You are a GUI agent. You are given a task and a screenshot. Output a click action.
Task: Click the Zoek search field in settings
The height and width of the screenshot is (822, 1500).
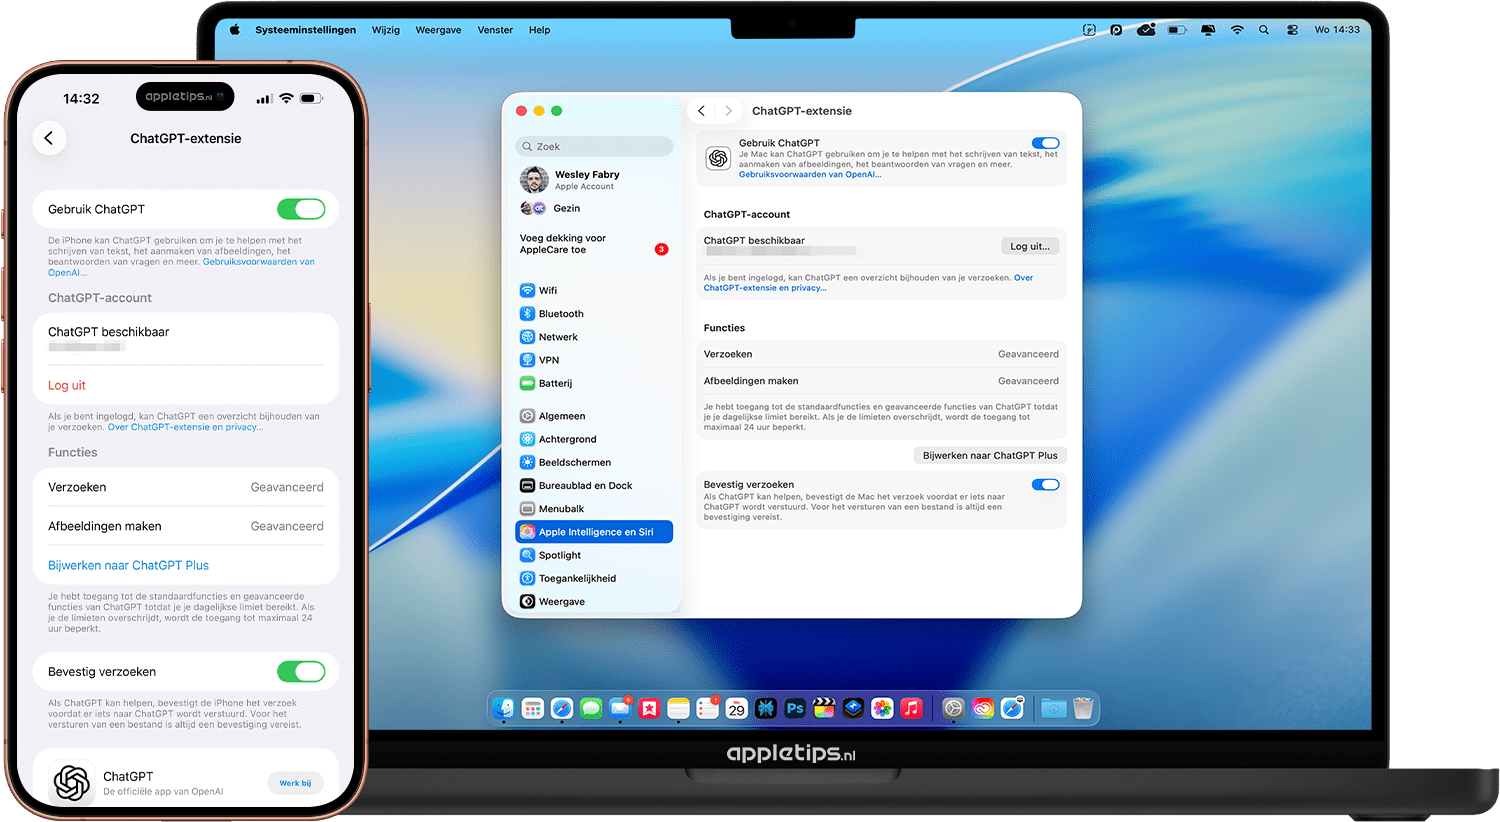pyautogui.click(x=594, y=146)
